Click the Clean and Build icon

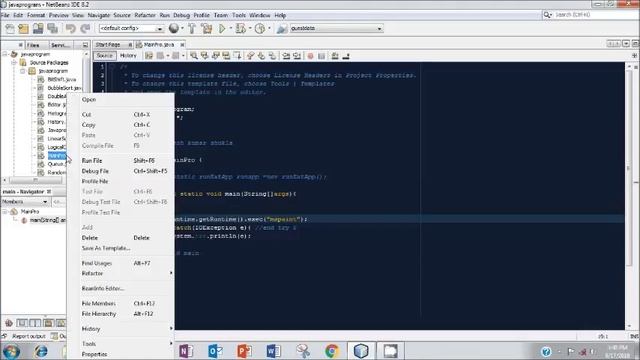click(207, 29)
